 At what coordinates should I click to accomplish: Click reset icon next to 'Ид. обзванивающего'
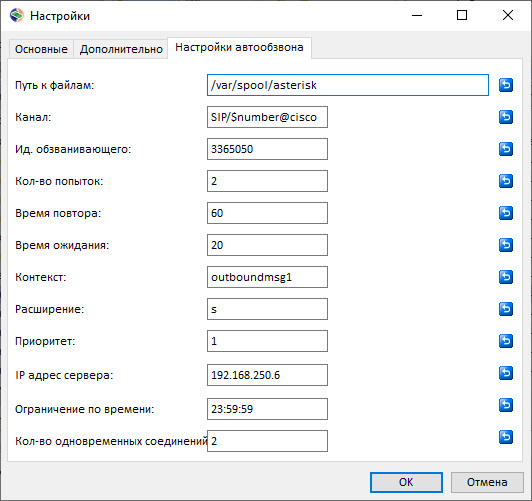click(x=506, y=149)
